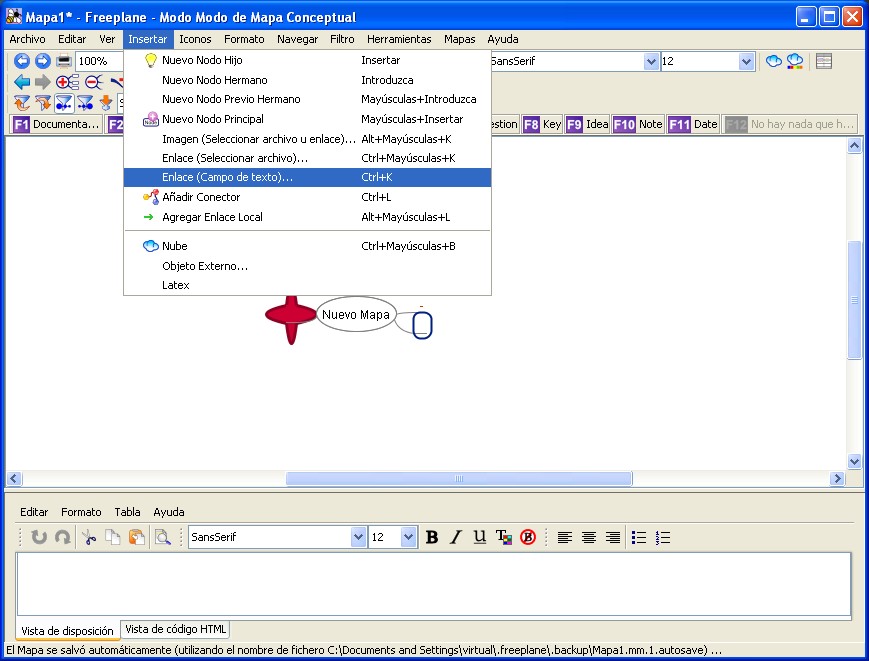Select Nuevo Nodo Previo Hermano entry
The width and height of the screenshot is (869, 661).
coord(308,99)
